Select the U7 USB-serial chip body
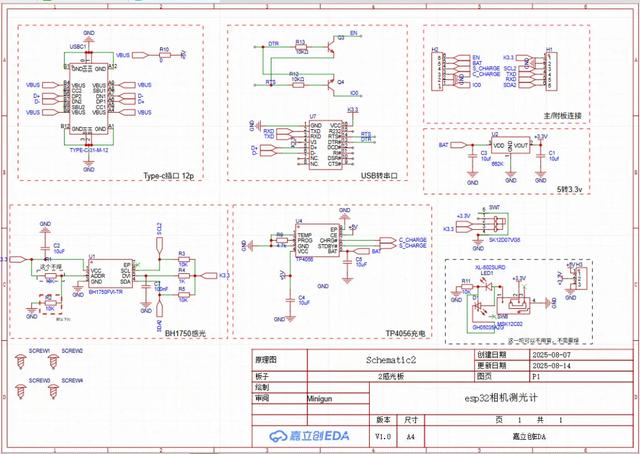640x454 pixels. (x=325, y=144)
